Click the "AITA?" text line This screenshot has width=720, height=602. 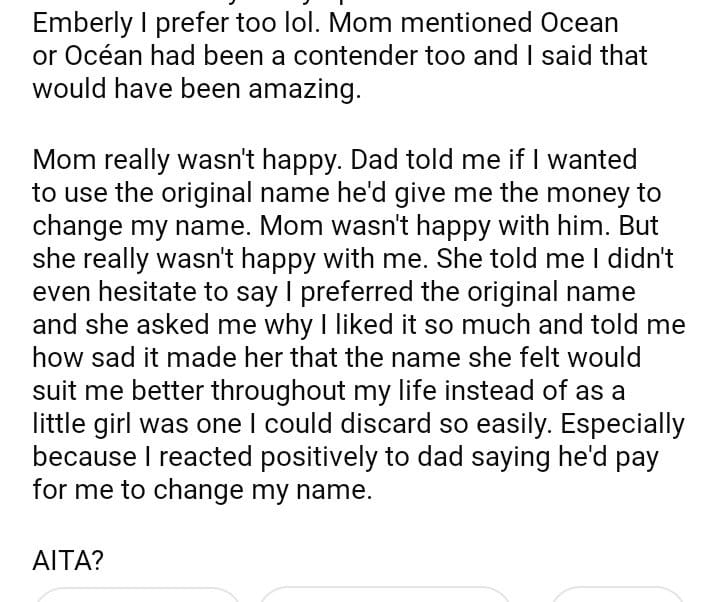coord(68,560)
